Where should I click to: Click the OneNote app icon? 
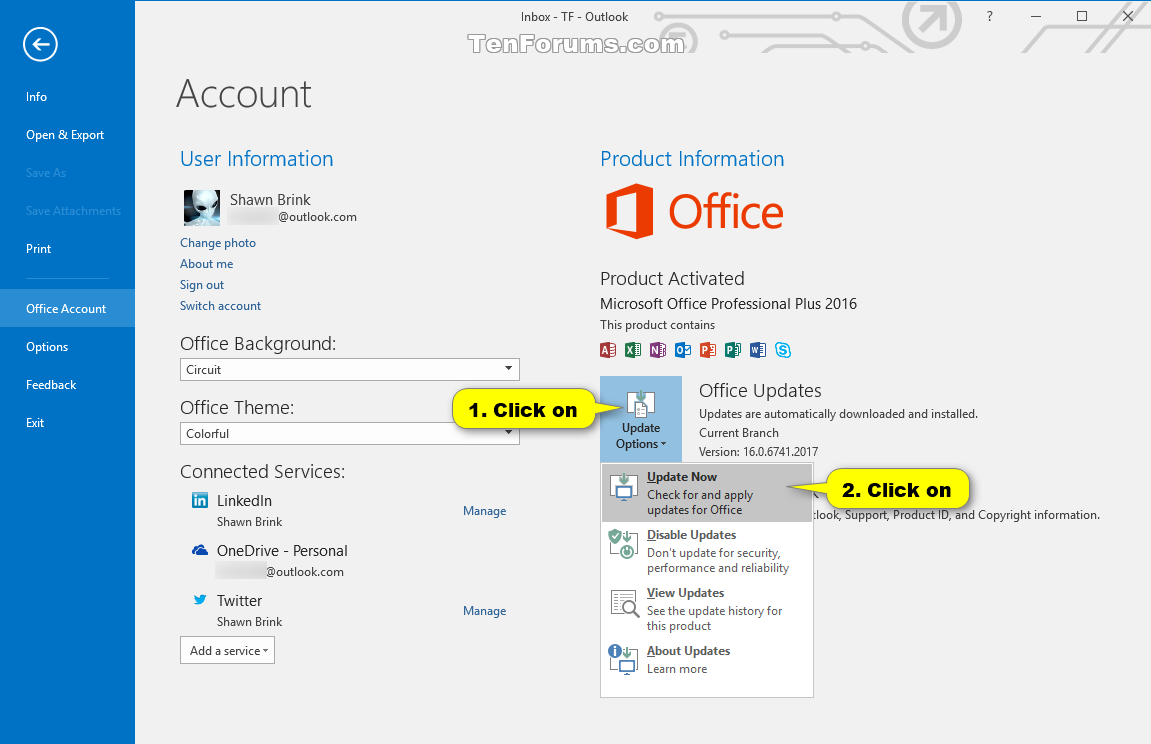[658, 350]
